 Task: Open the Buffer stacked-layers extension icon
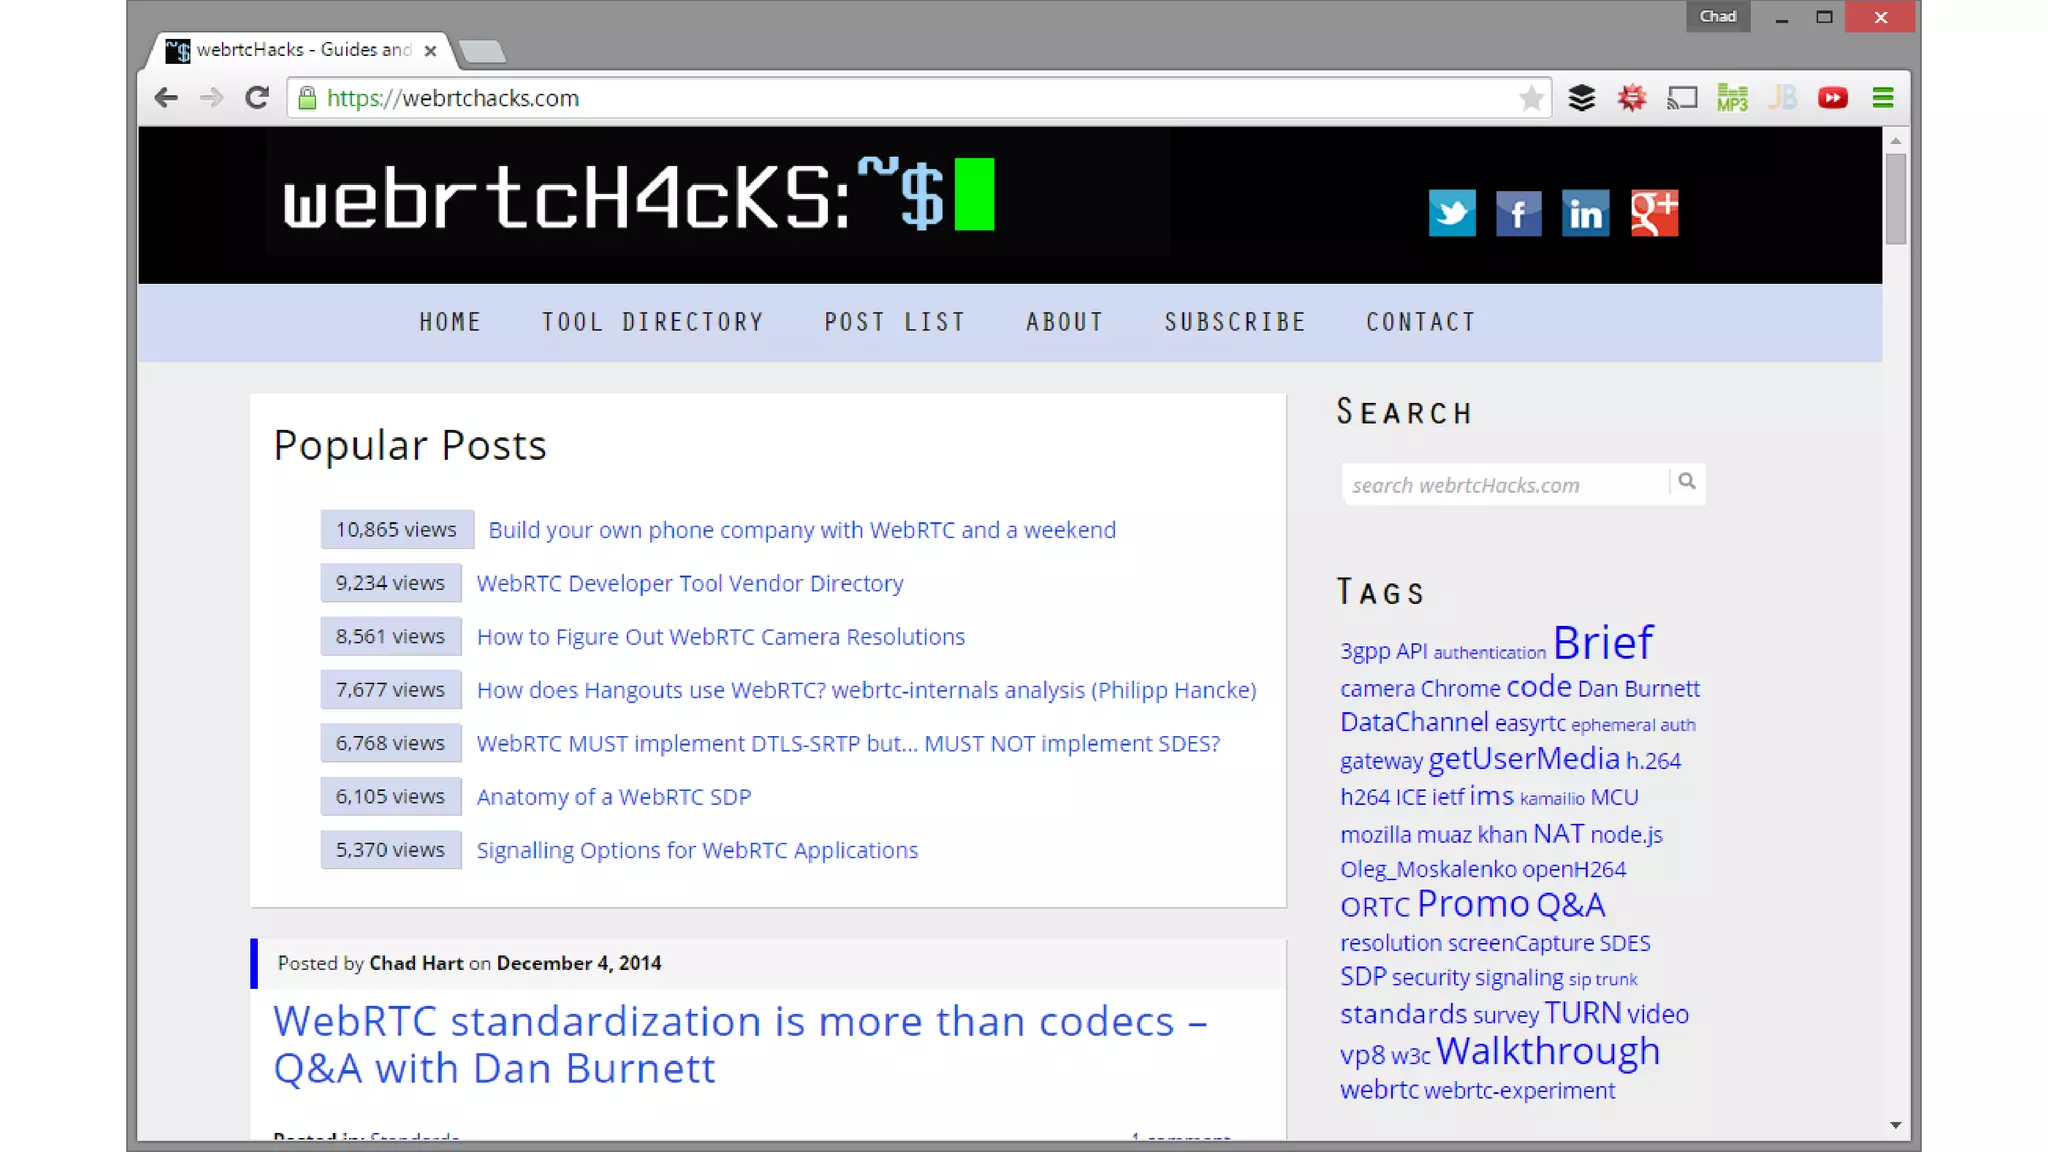1582,98
